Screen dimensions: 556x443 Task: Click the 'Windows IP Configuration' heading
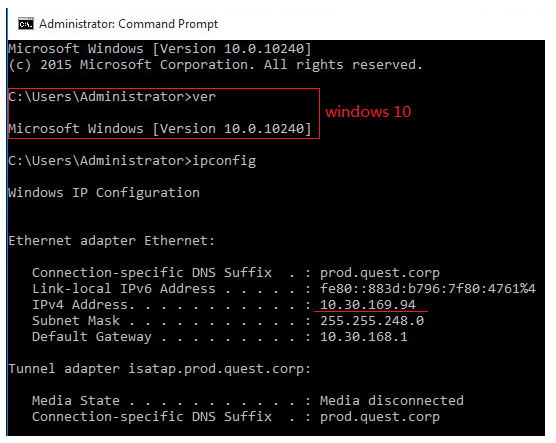[104, 193]
